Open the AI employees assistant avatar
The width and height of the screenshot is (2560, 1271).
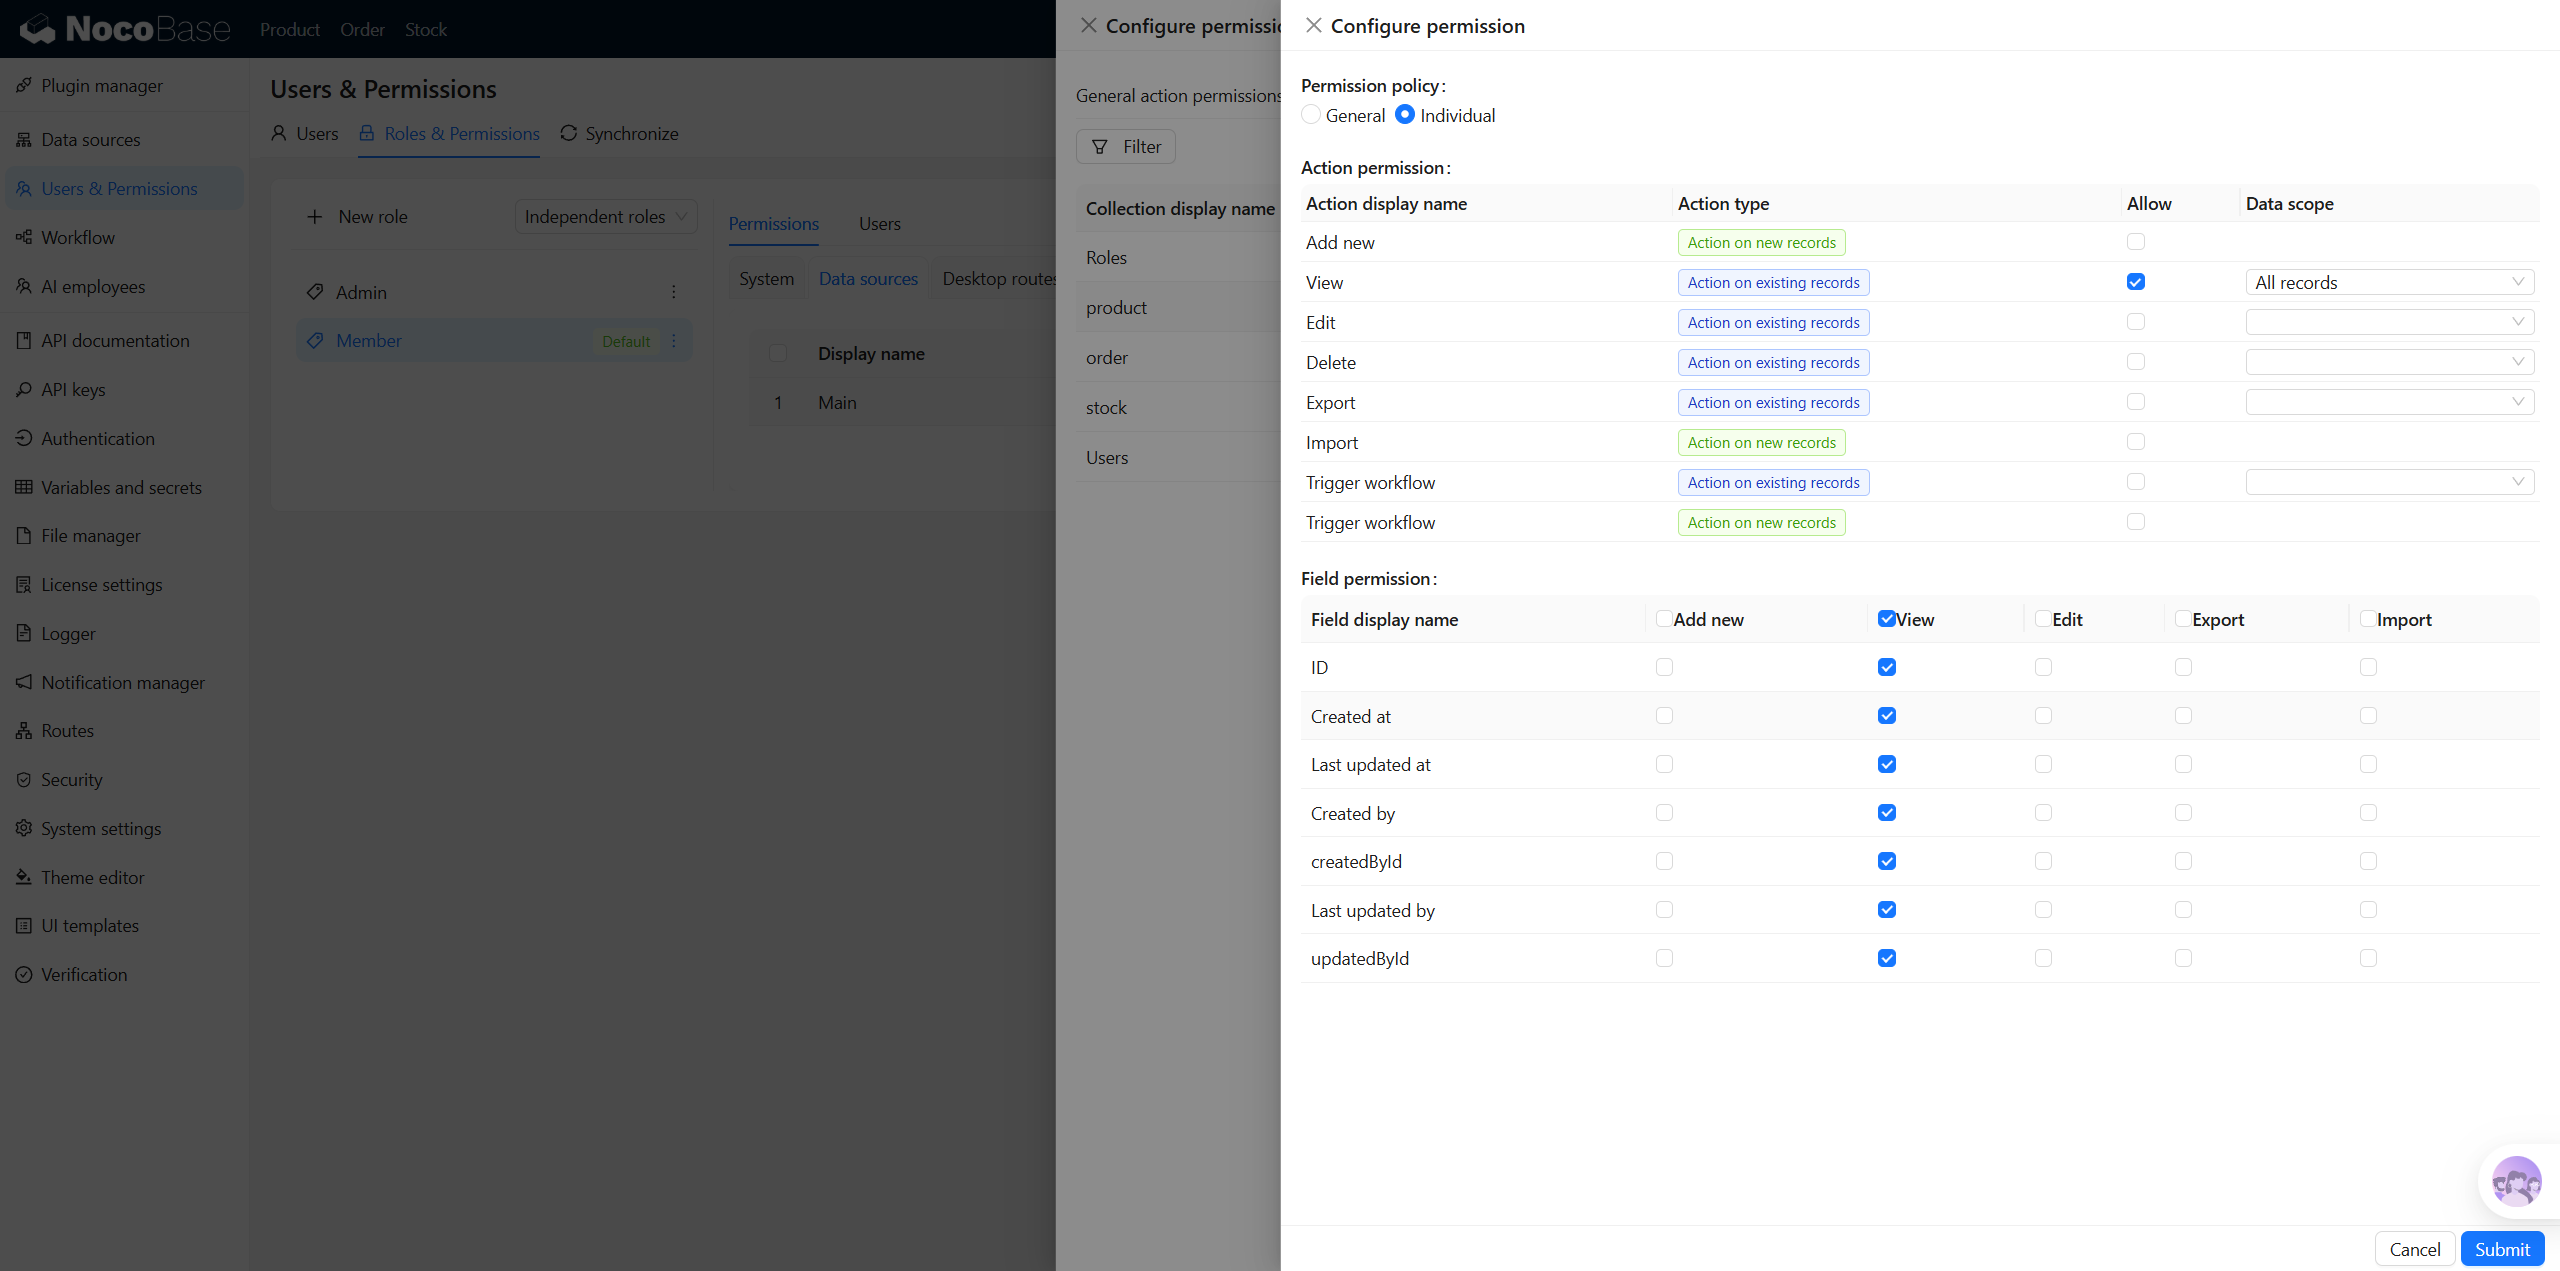point(2515,1182)
